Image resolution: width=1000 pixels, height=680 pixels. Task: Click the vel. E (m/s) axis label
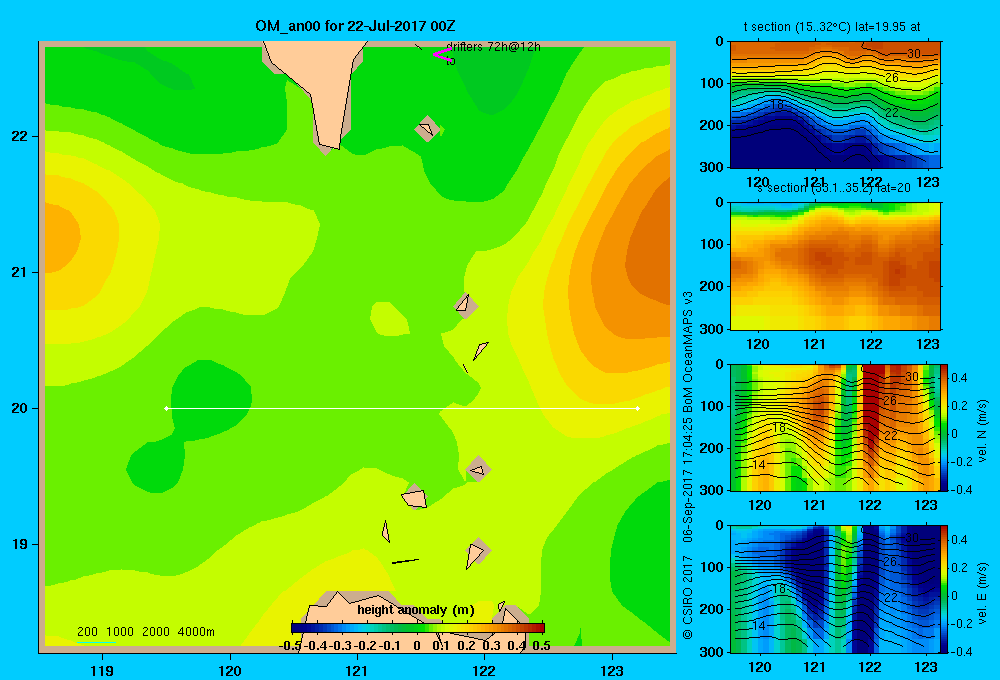click(982, 593)
